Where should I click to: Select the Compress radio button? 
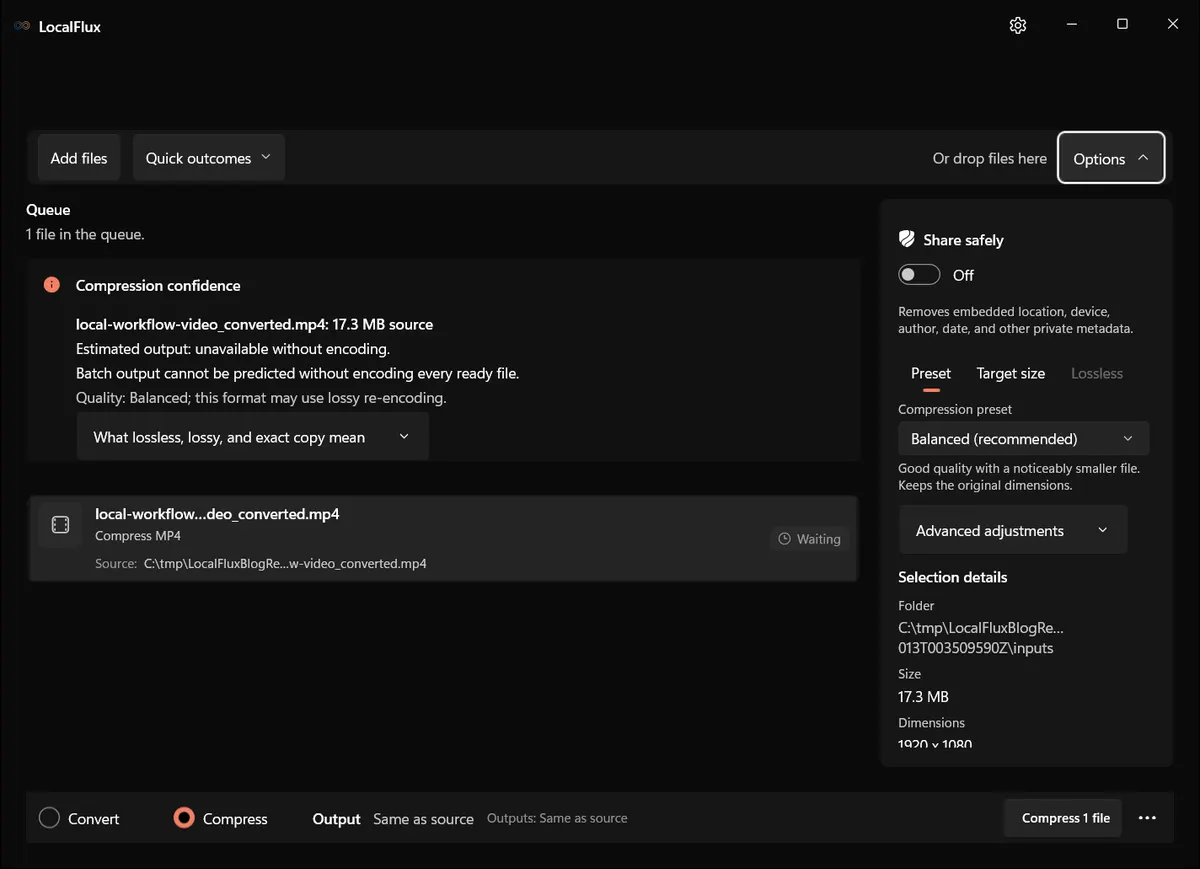[184, 818]
